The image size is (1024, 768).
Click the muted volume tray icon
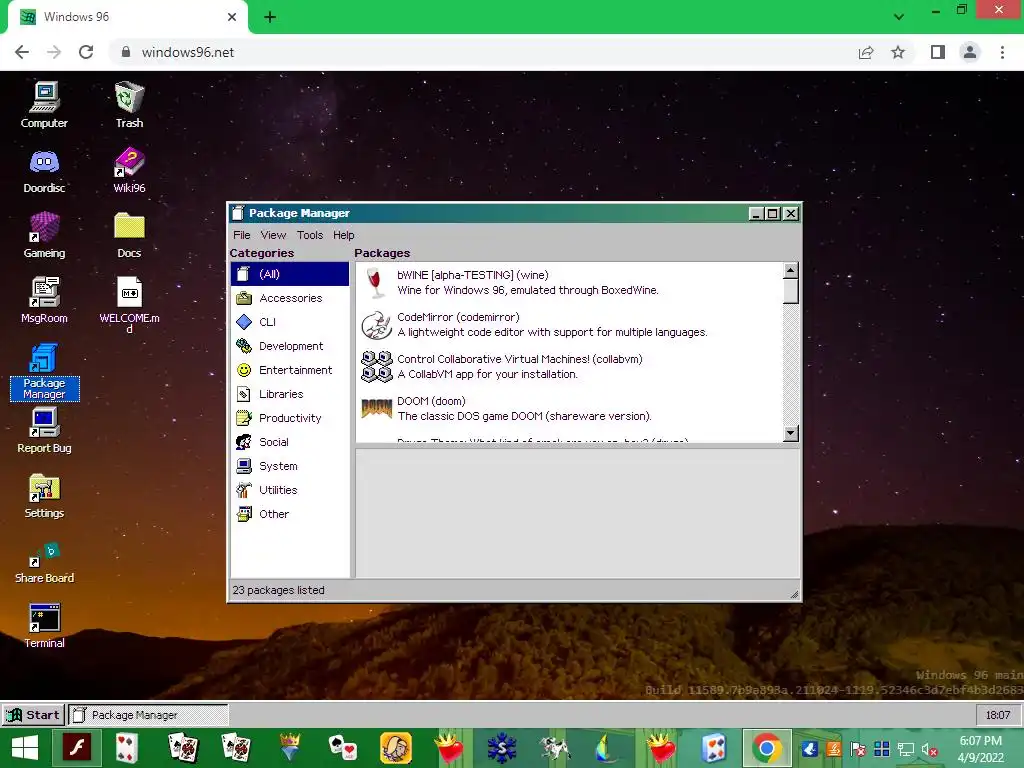click(929, 750)
